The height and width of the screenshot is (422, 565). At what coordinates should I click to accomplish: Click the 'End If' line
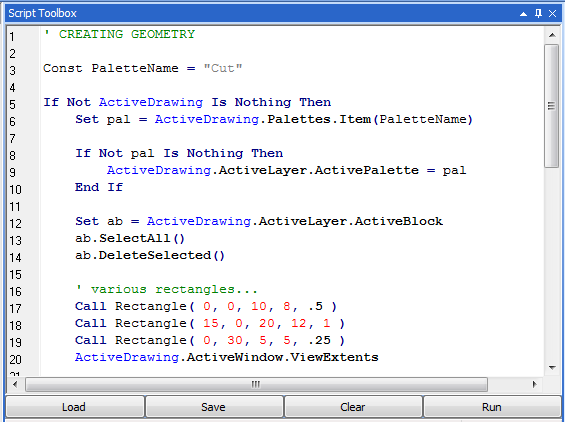pos(99,187)
